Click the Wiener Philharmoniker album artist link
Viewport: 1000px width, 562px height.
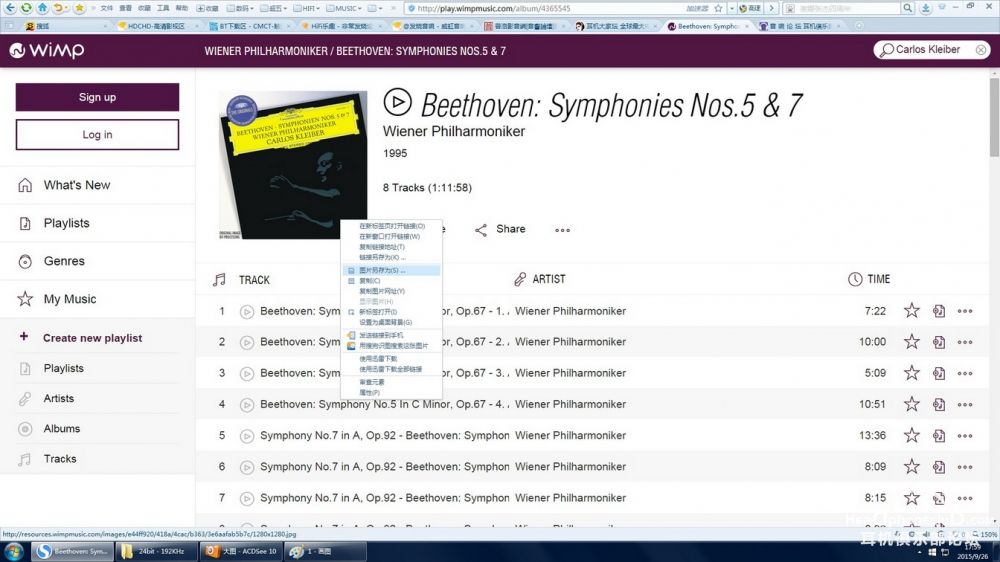point(453,131)
